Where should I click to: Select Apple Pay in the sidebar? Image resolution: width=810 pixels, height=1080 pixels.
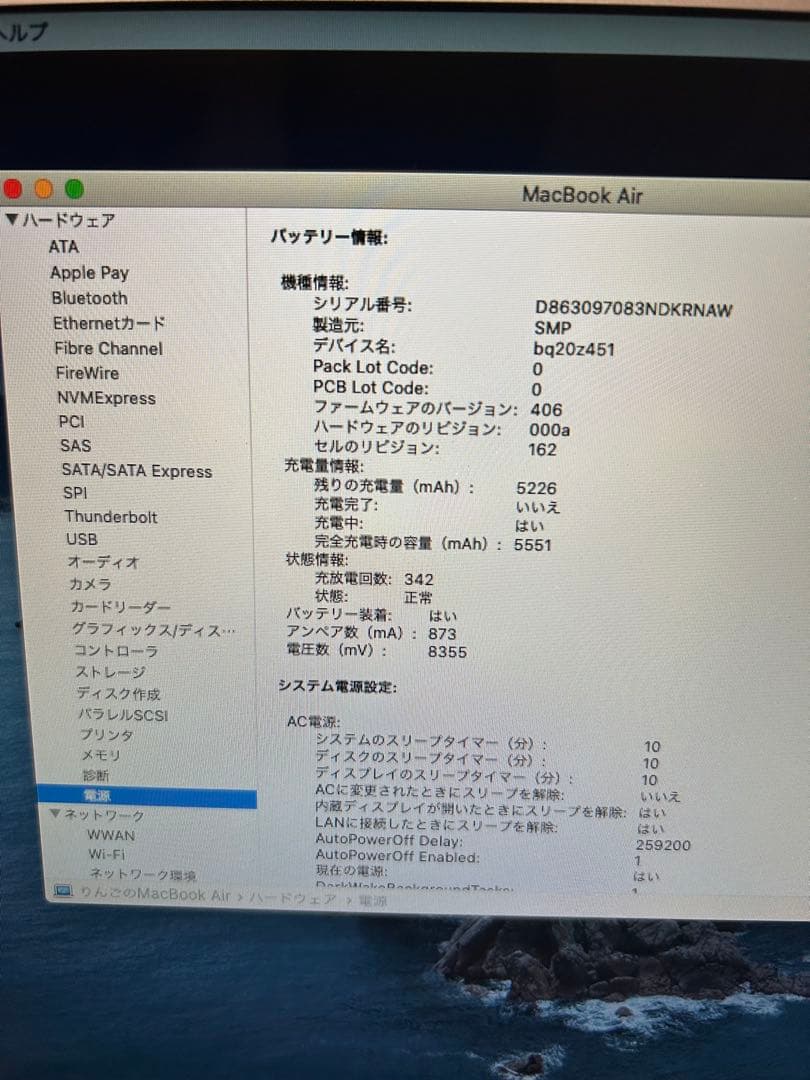click(89, 272)
